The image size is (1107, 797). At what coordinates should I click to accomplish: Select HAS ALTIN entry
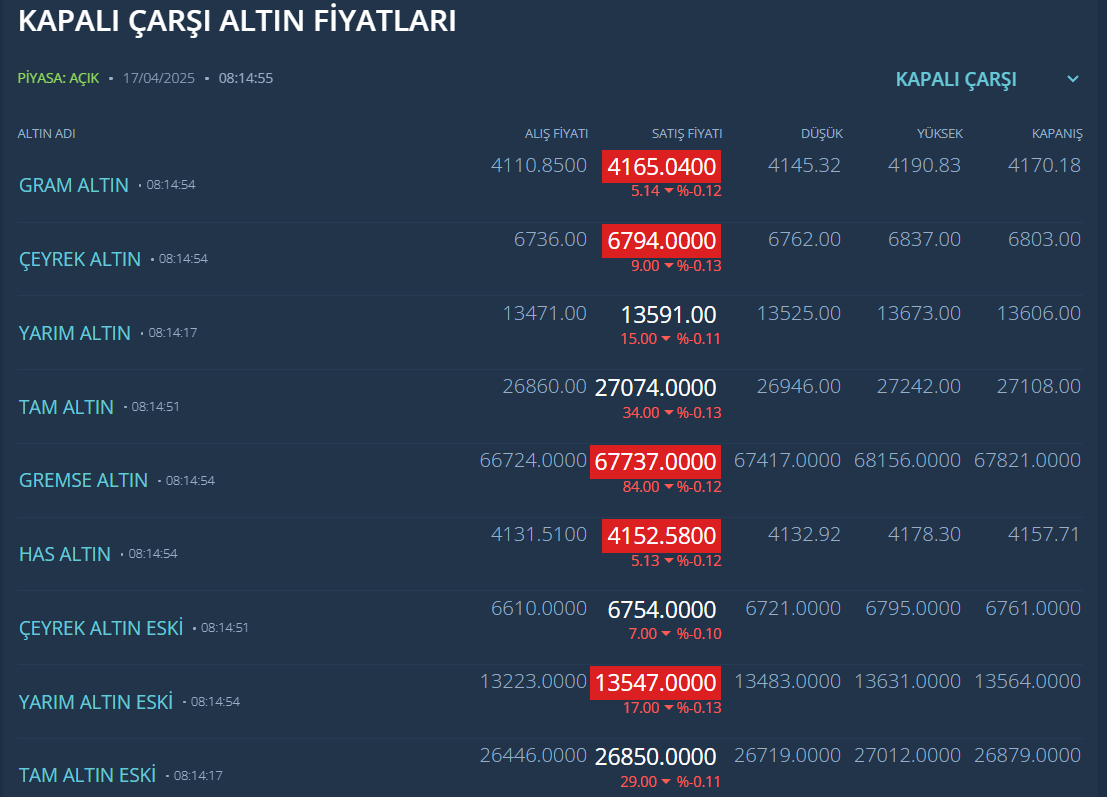click(65, 554)
